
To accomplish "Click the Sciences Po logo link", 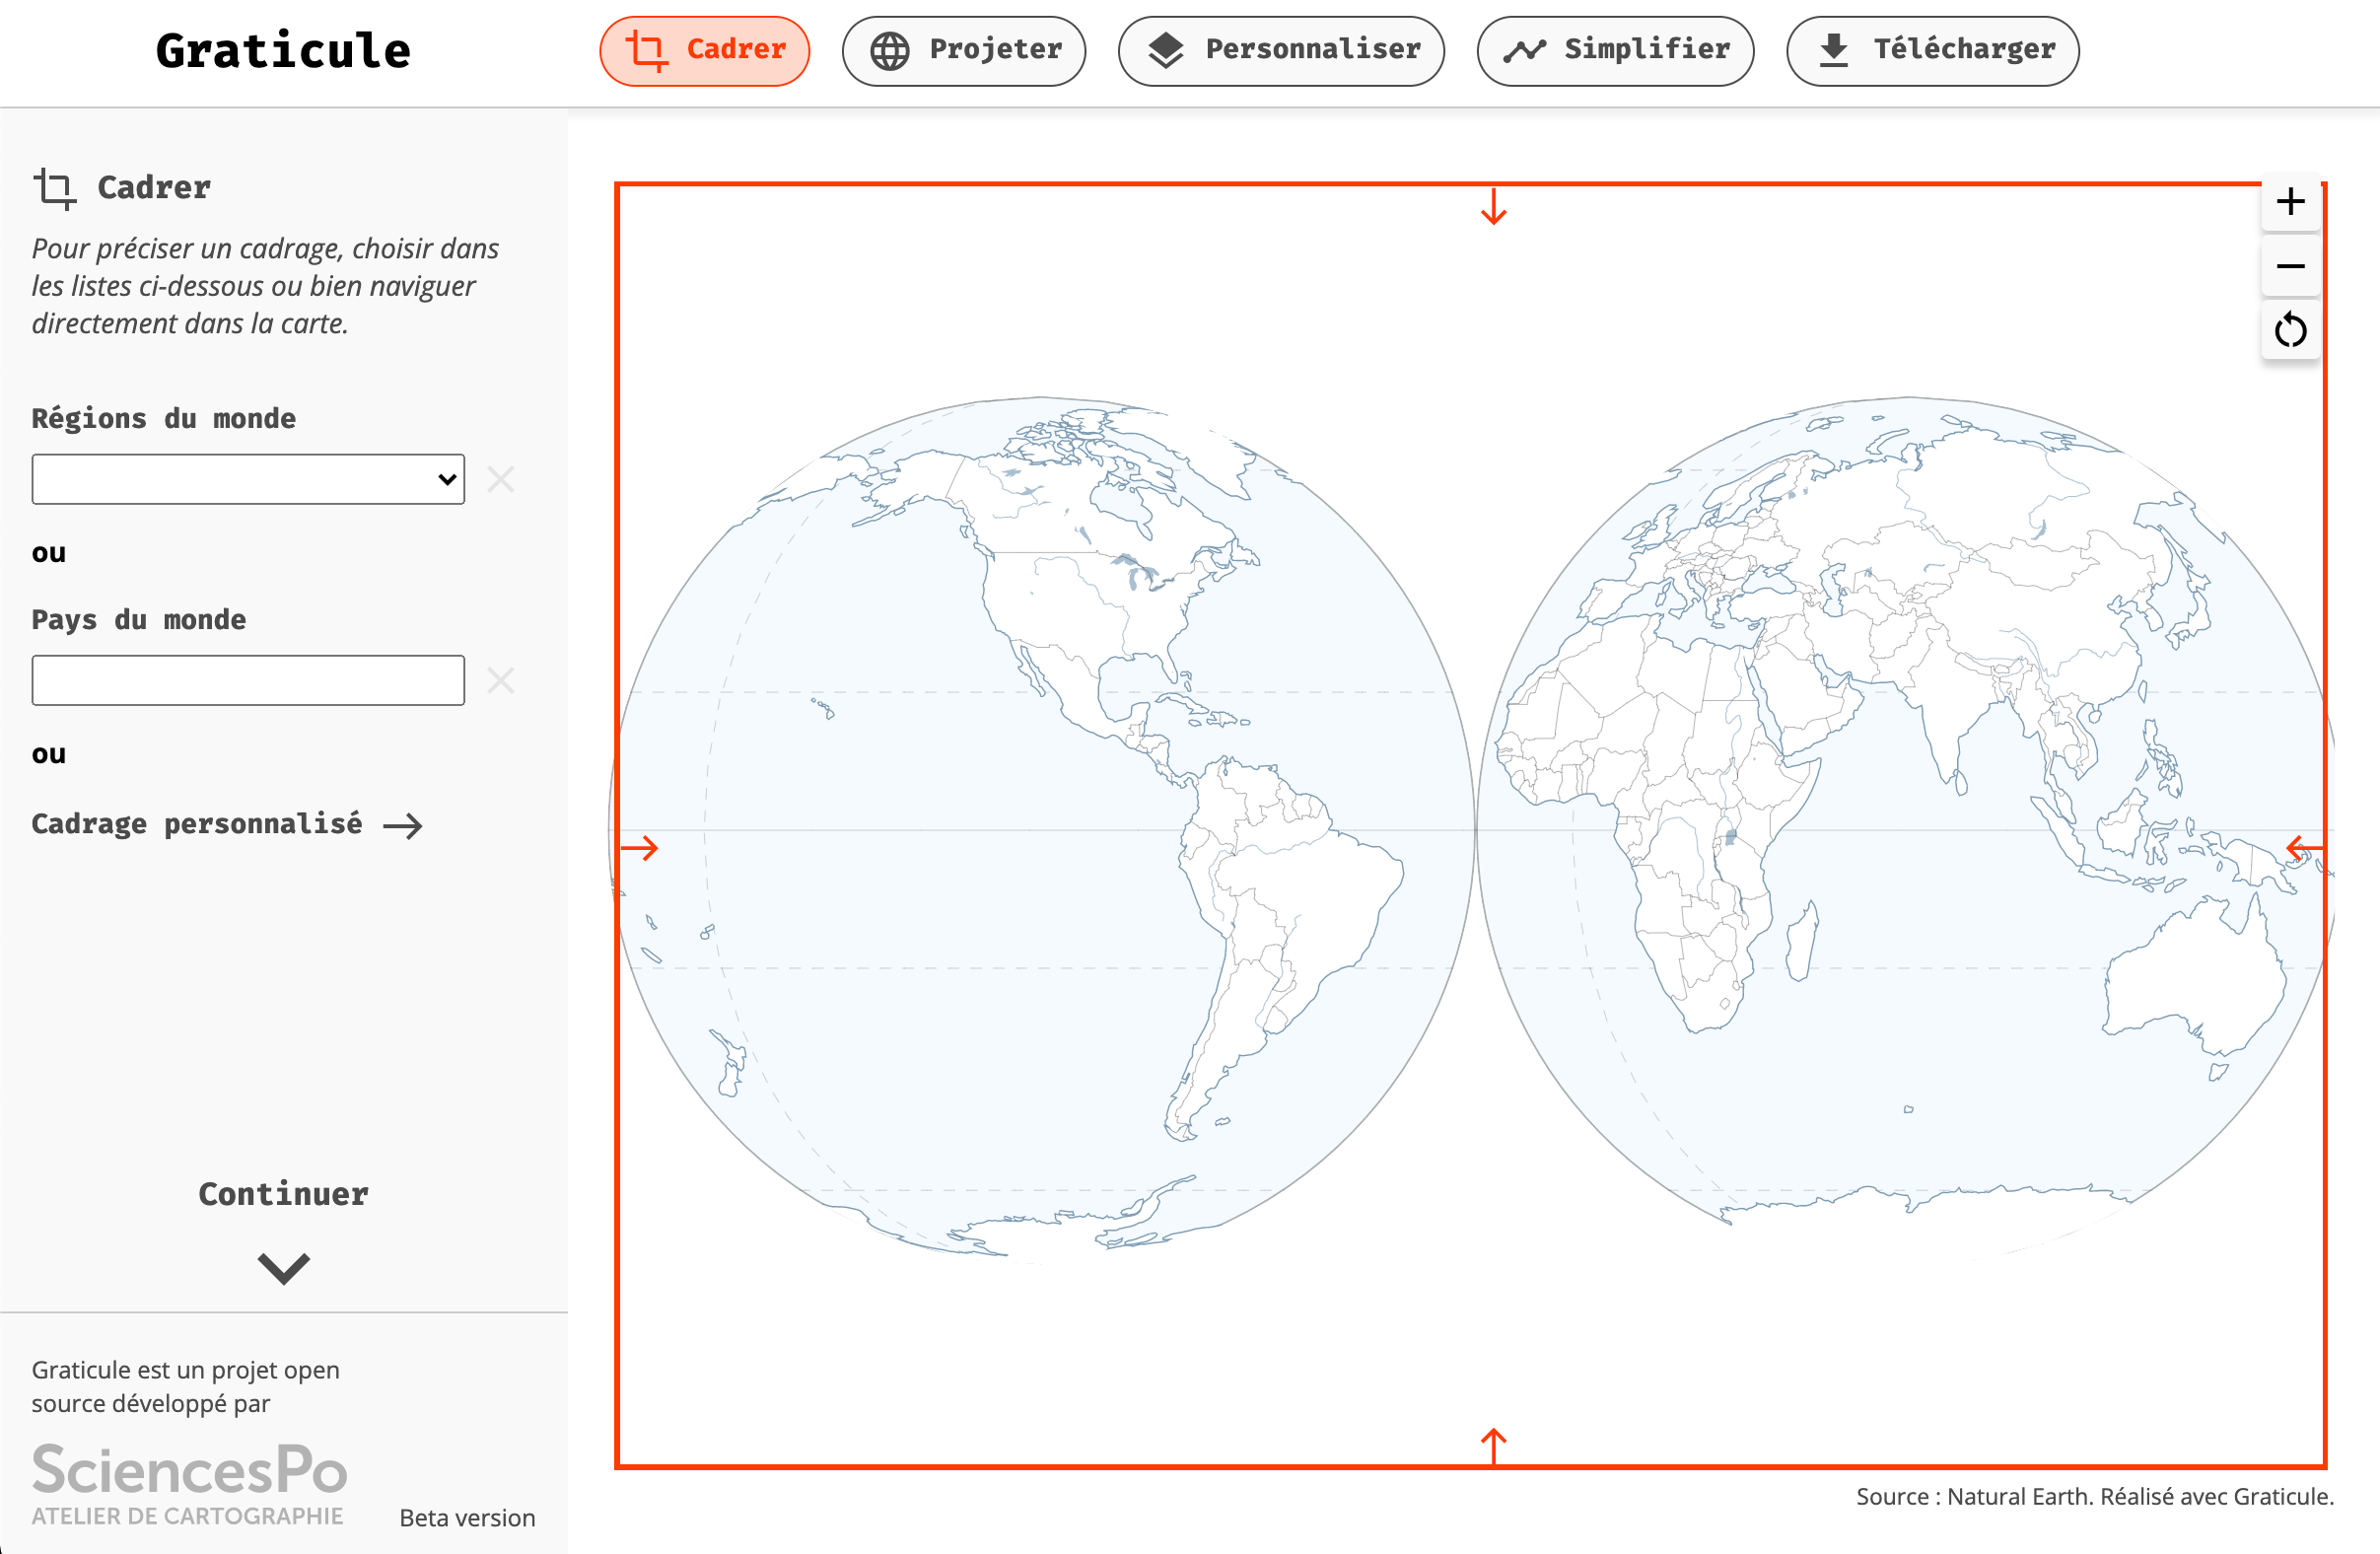I will tap(189, 1482).
